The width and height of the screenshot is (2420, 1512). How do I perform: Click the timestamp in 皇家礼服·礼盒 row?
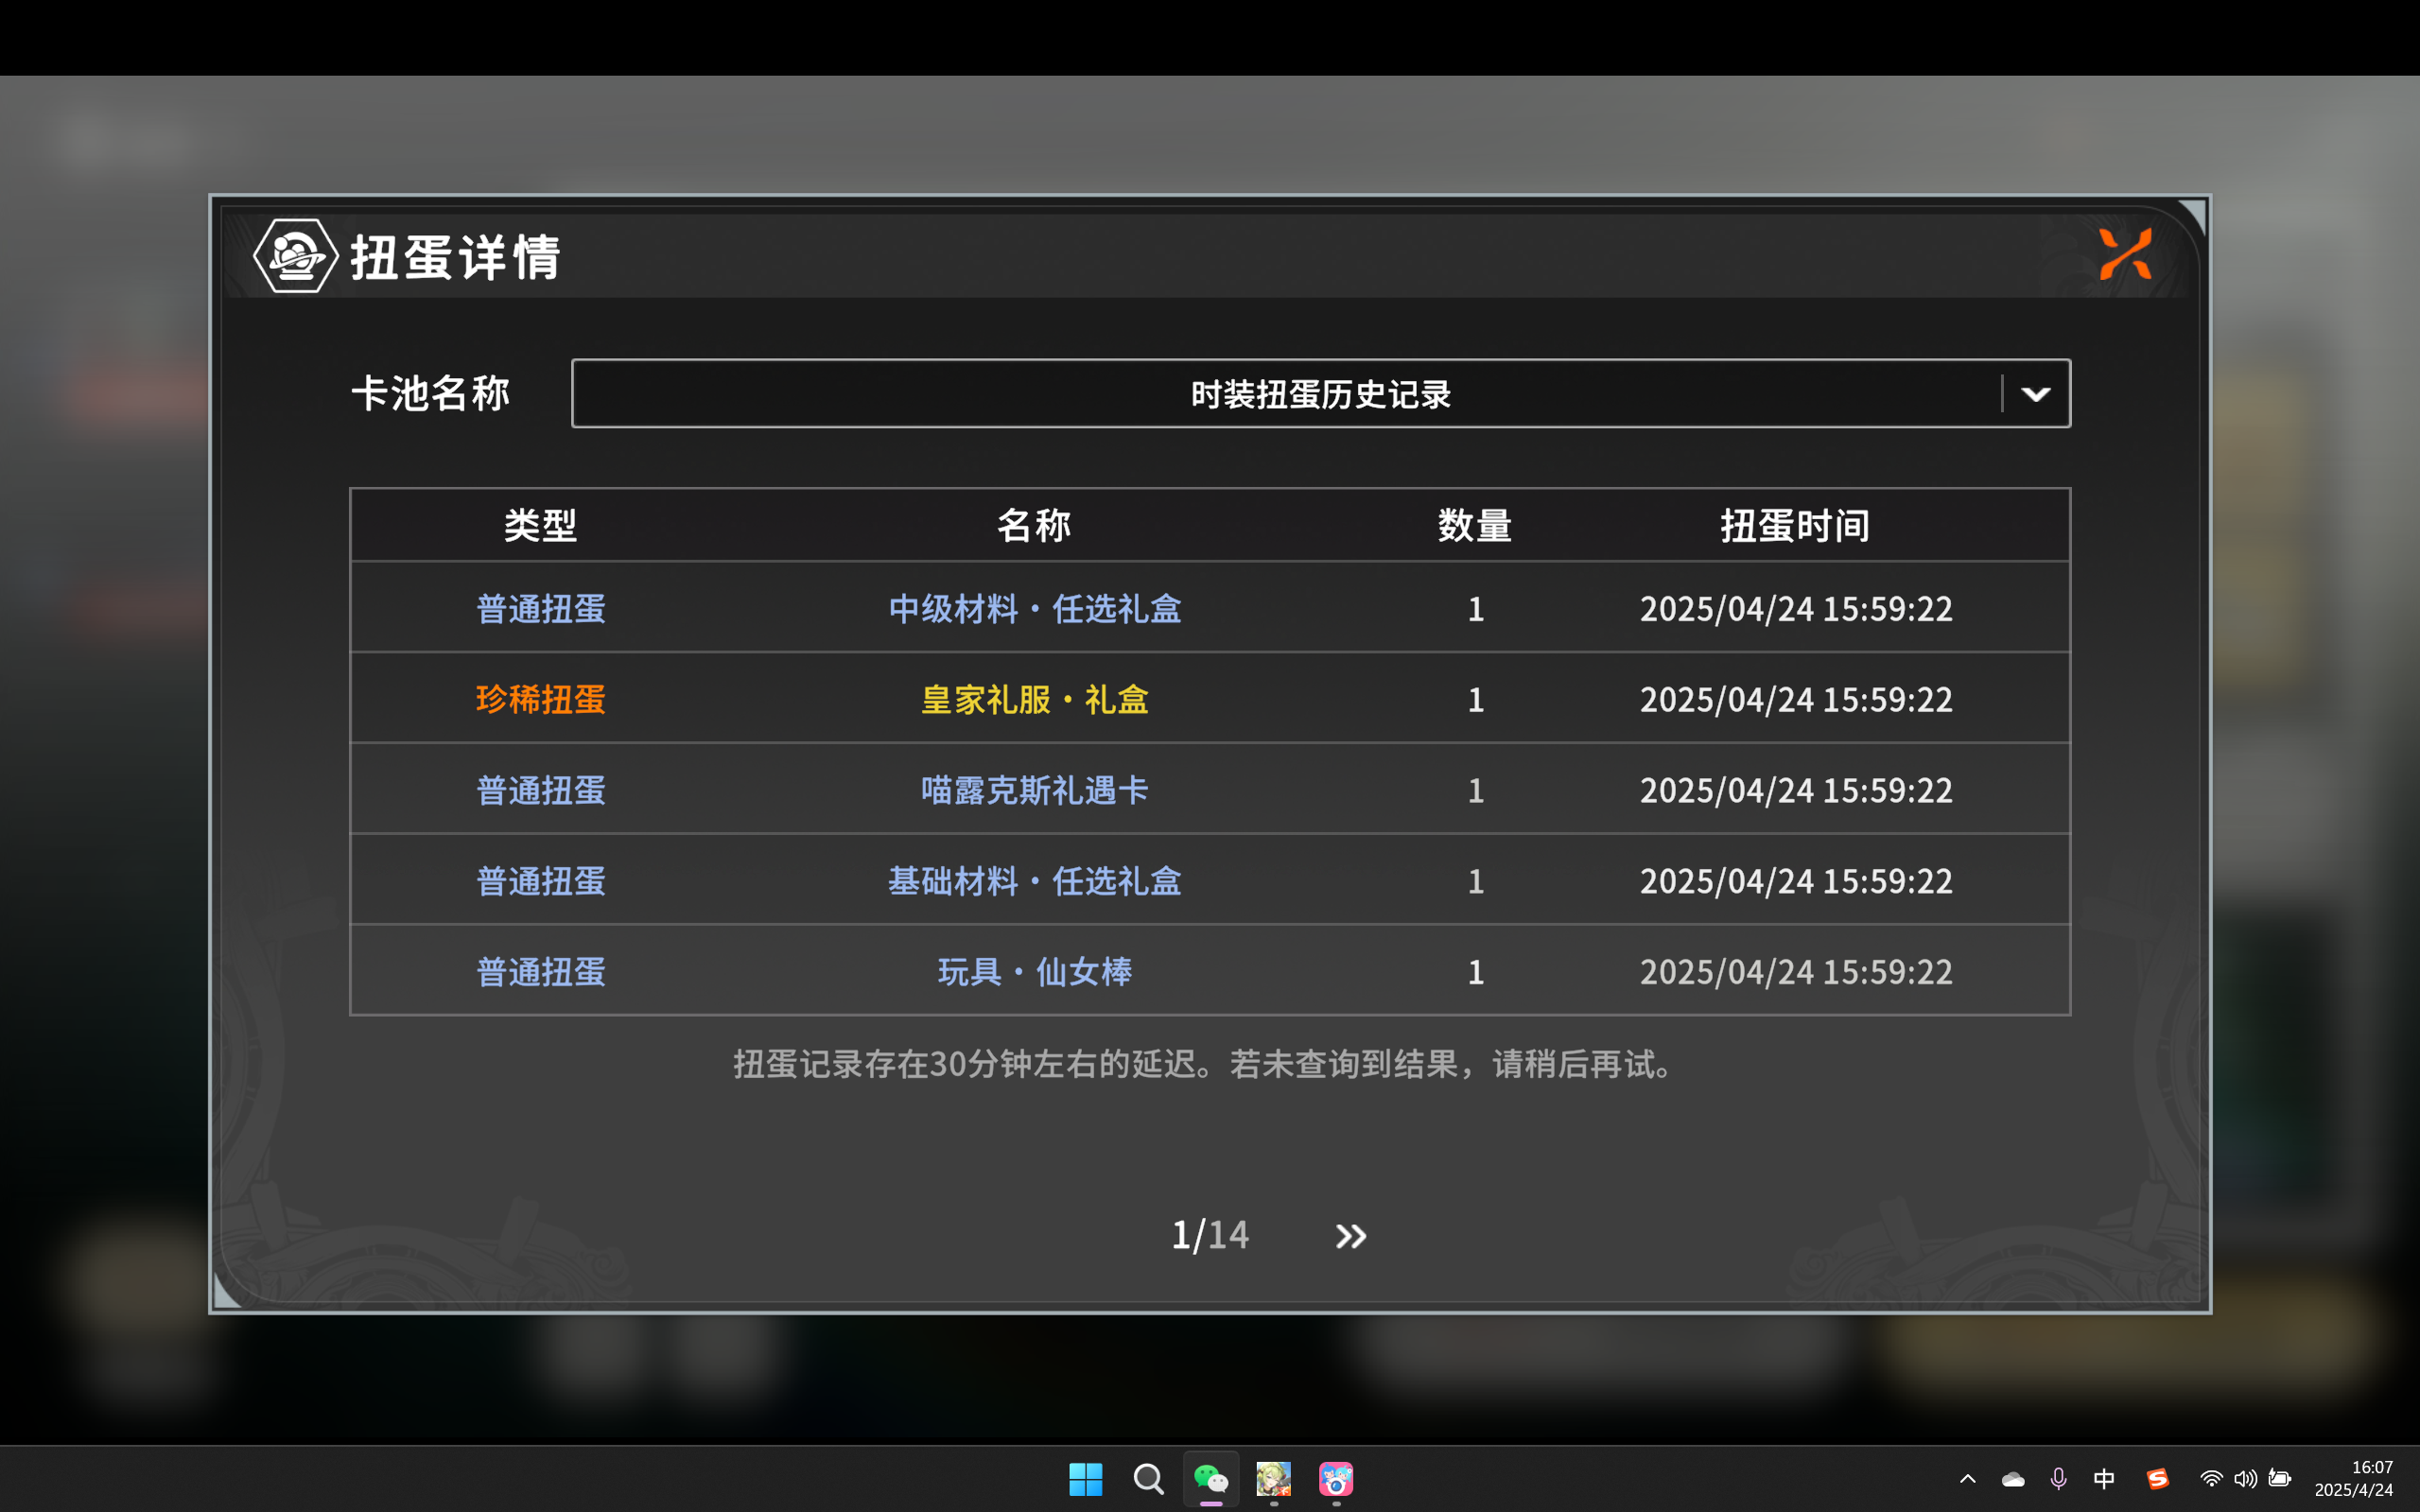coord(1796,699)
